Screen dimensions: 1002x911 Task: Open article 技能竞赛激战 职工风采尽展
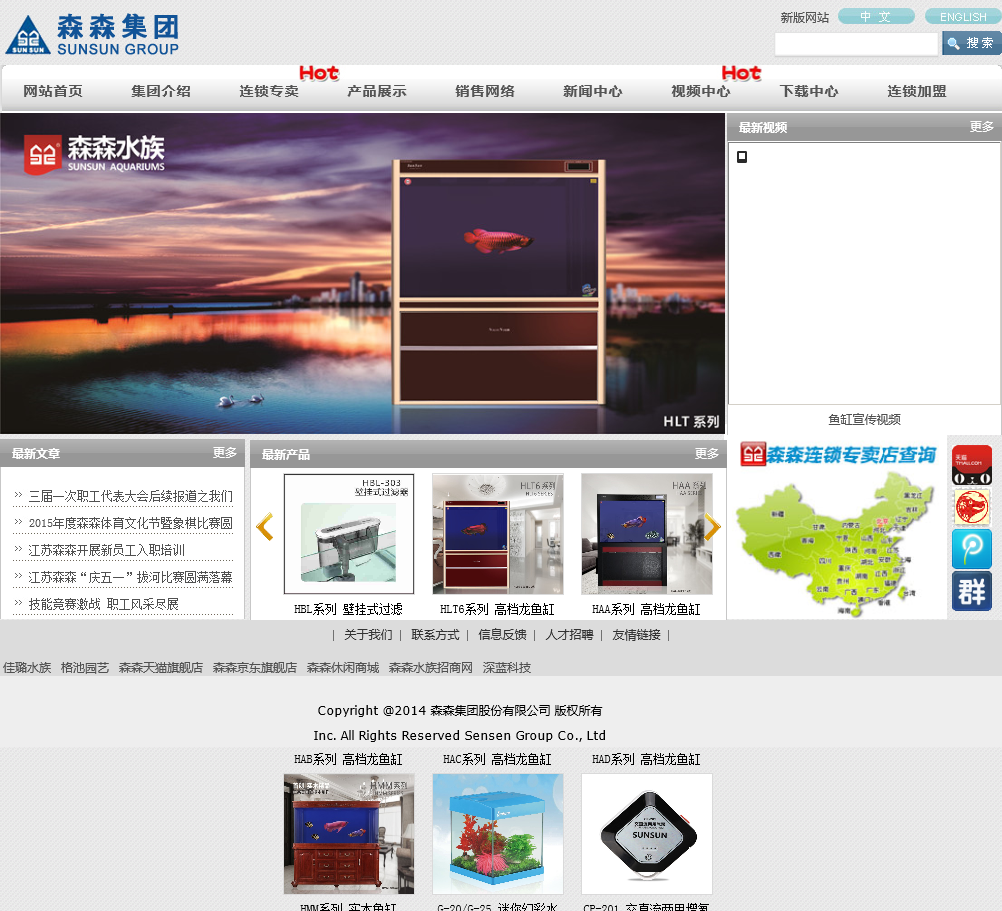pyautogui.click(x=104, y=604)
